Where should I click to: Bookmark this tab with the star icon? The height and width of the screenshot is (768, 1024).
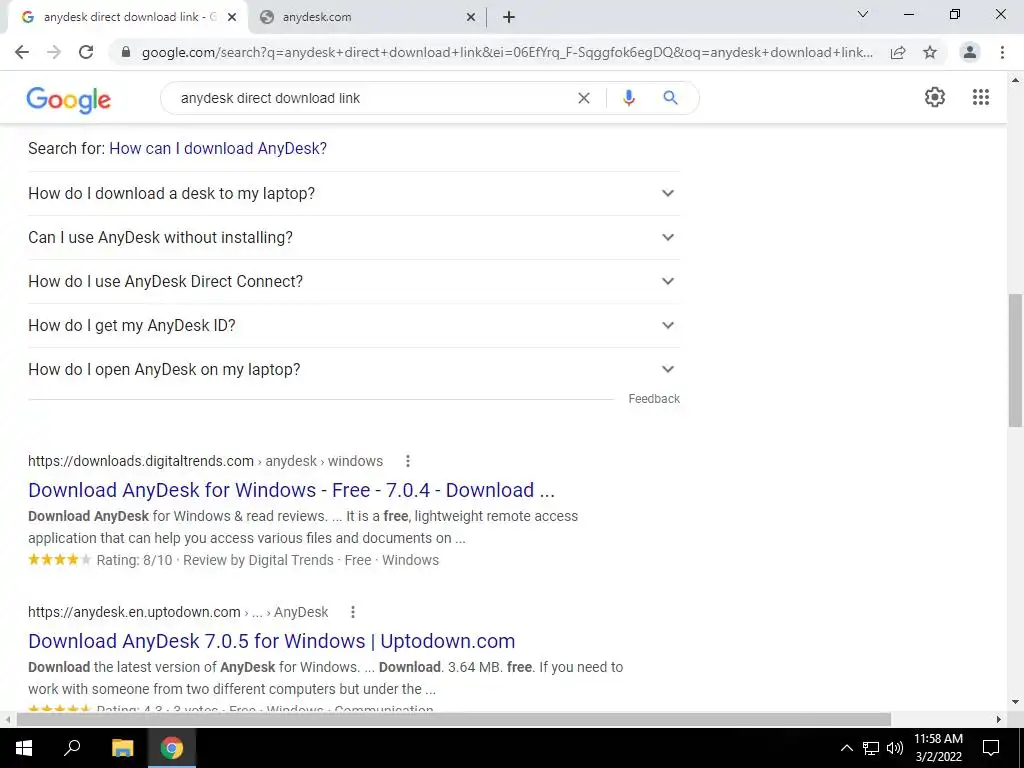coord(930,52)
